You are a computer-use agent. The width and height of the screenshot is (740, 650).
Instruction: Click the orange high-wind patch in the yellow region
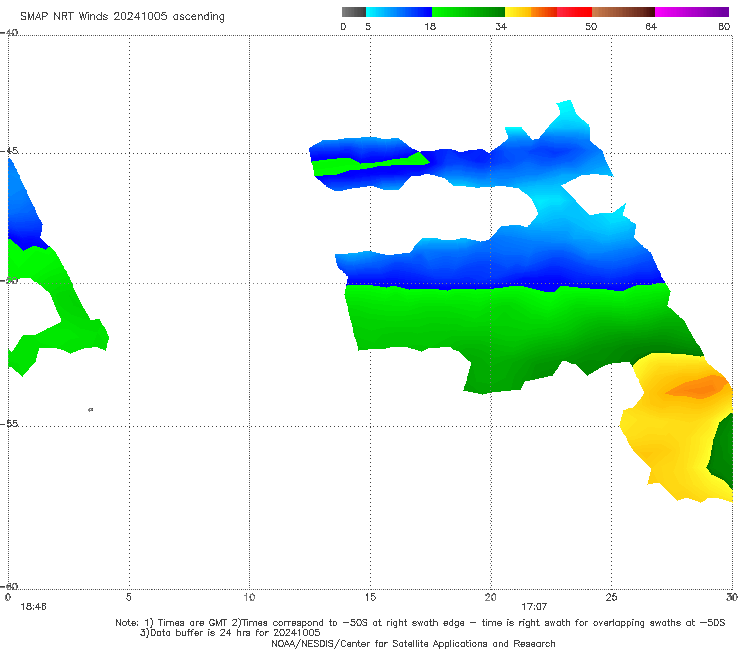coord(698,387)
